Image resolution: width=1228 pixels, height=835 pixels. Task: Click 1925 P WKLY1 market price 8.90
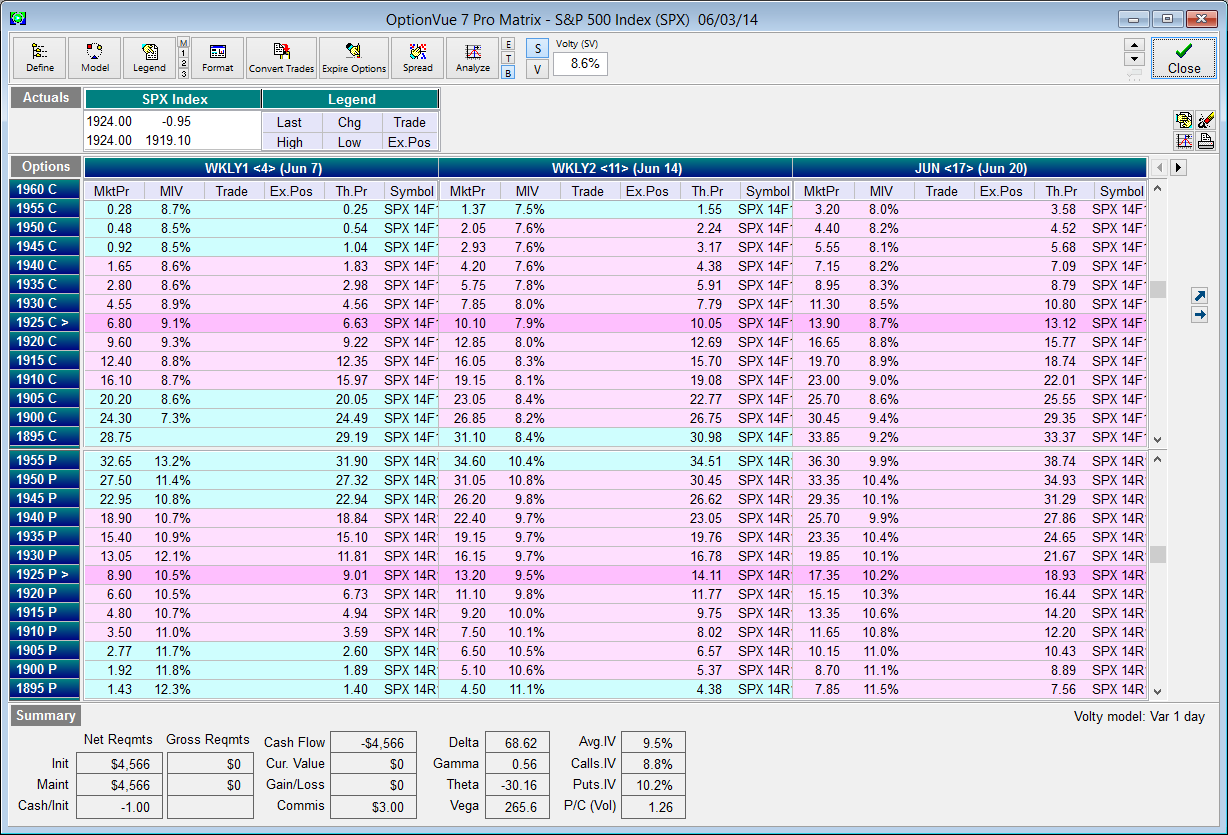coord(117,575)
